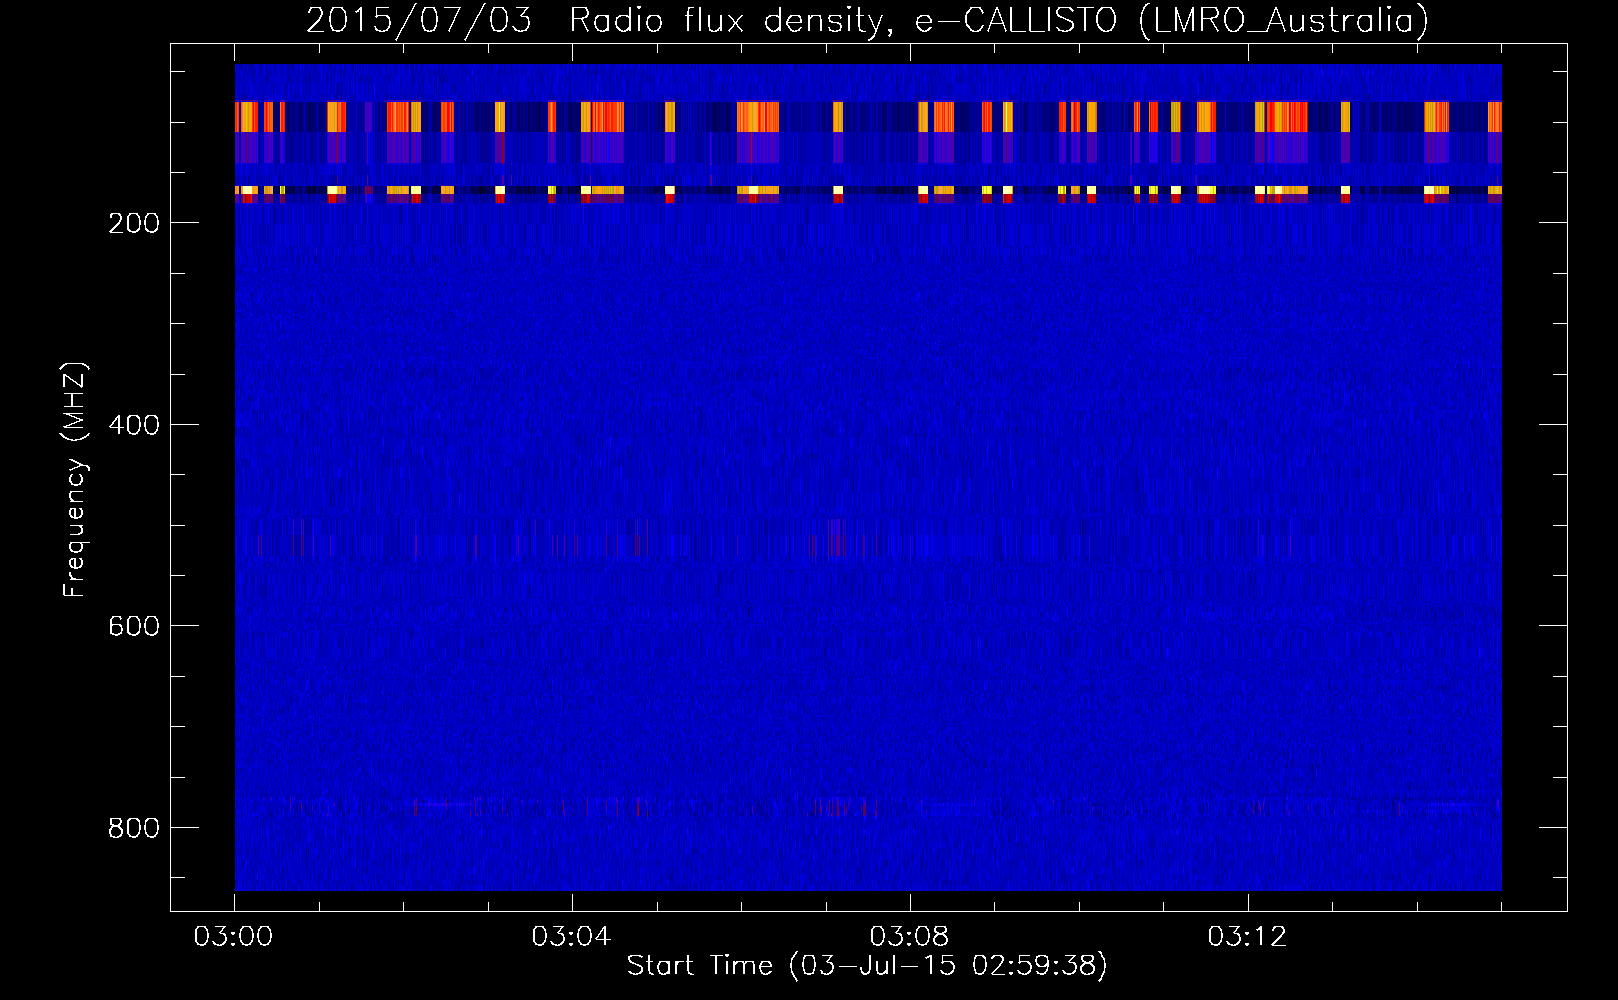This screenshot has height=1000, width=1618.
Task: Click the 600 frequency tick label
Action: pos(133,626)
